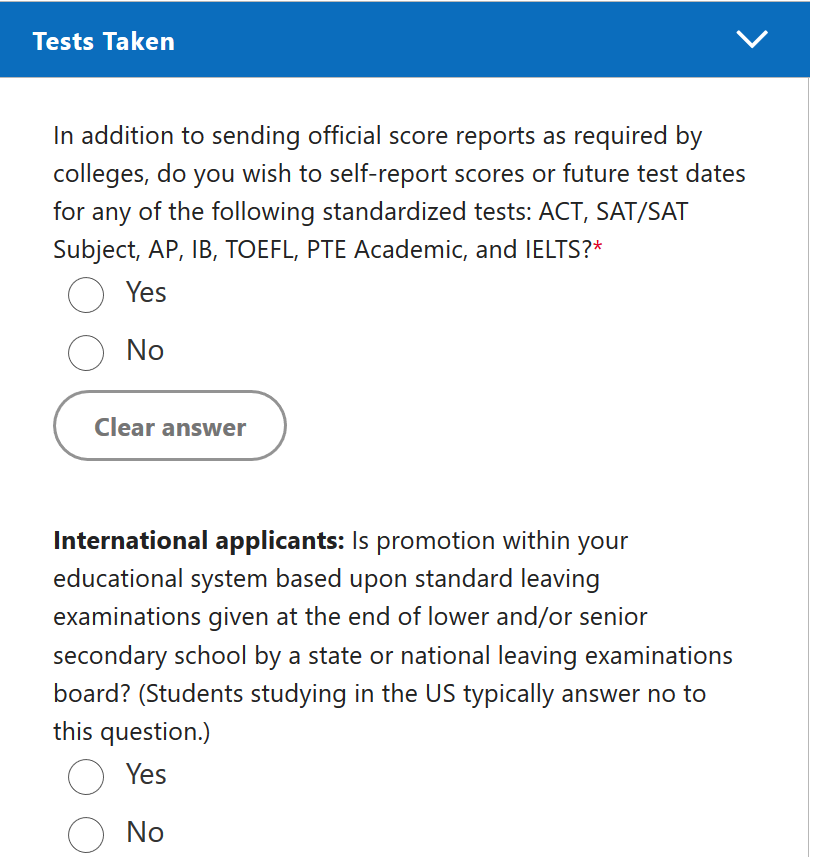This screenshot has height=857, width=831.
Task: Click the blue Tests Taken header bar
Action: tap(420, 40)
